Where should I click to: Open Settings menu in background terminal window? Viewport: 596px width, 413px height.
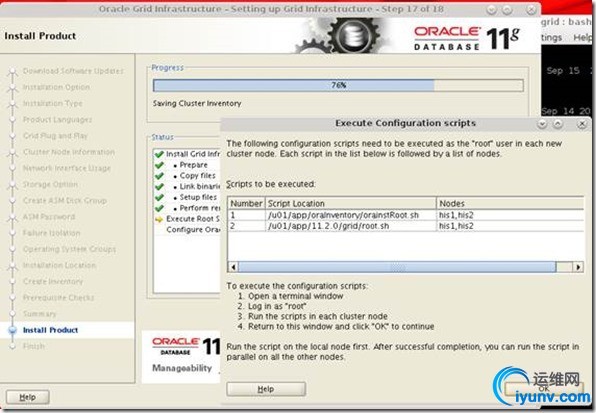coord(552,38)
